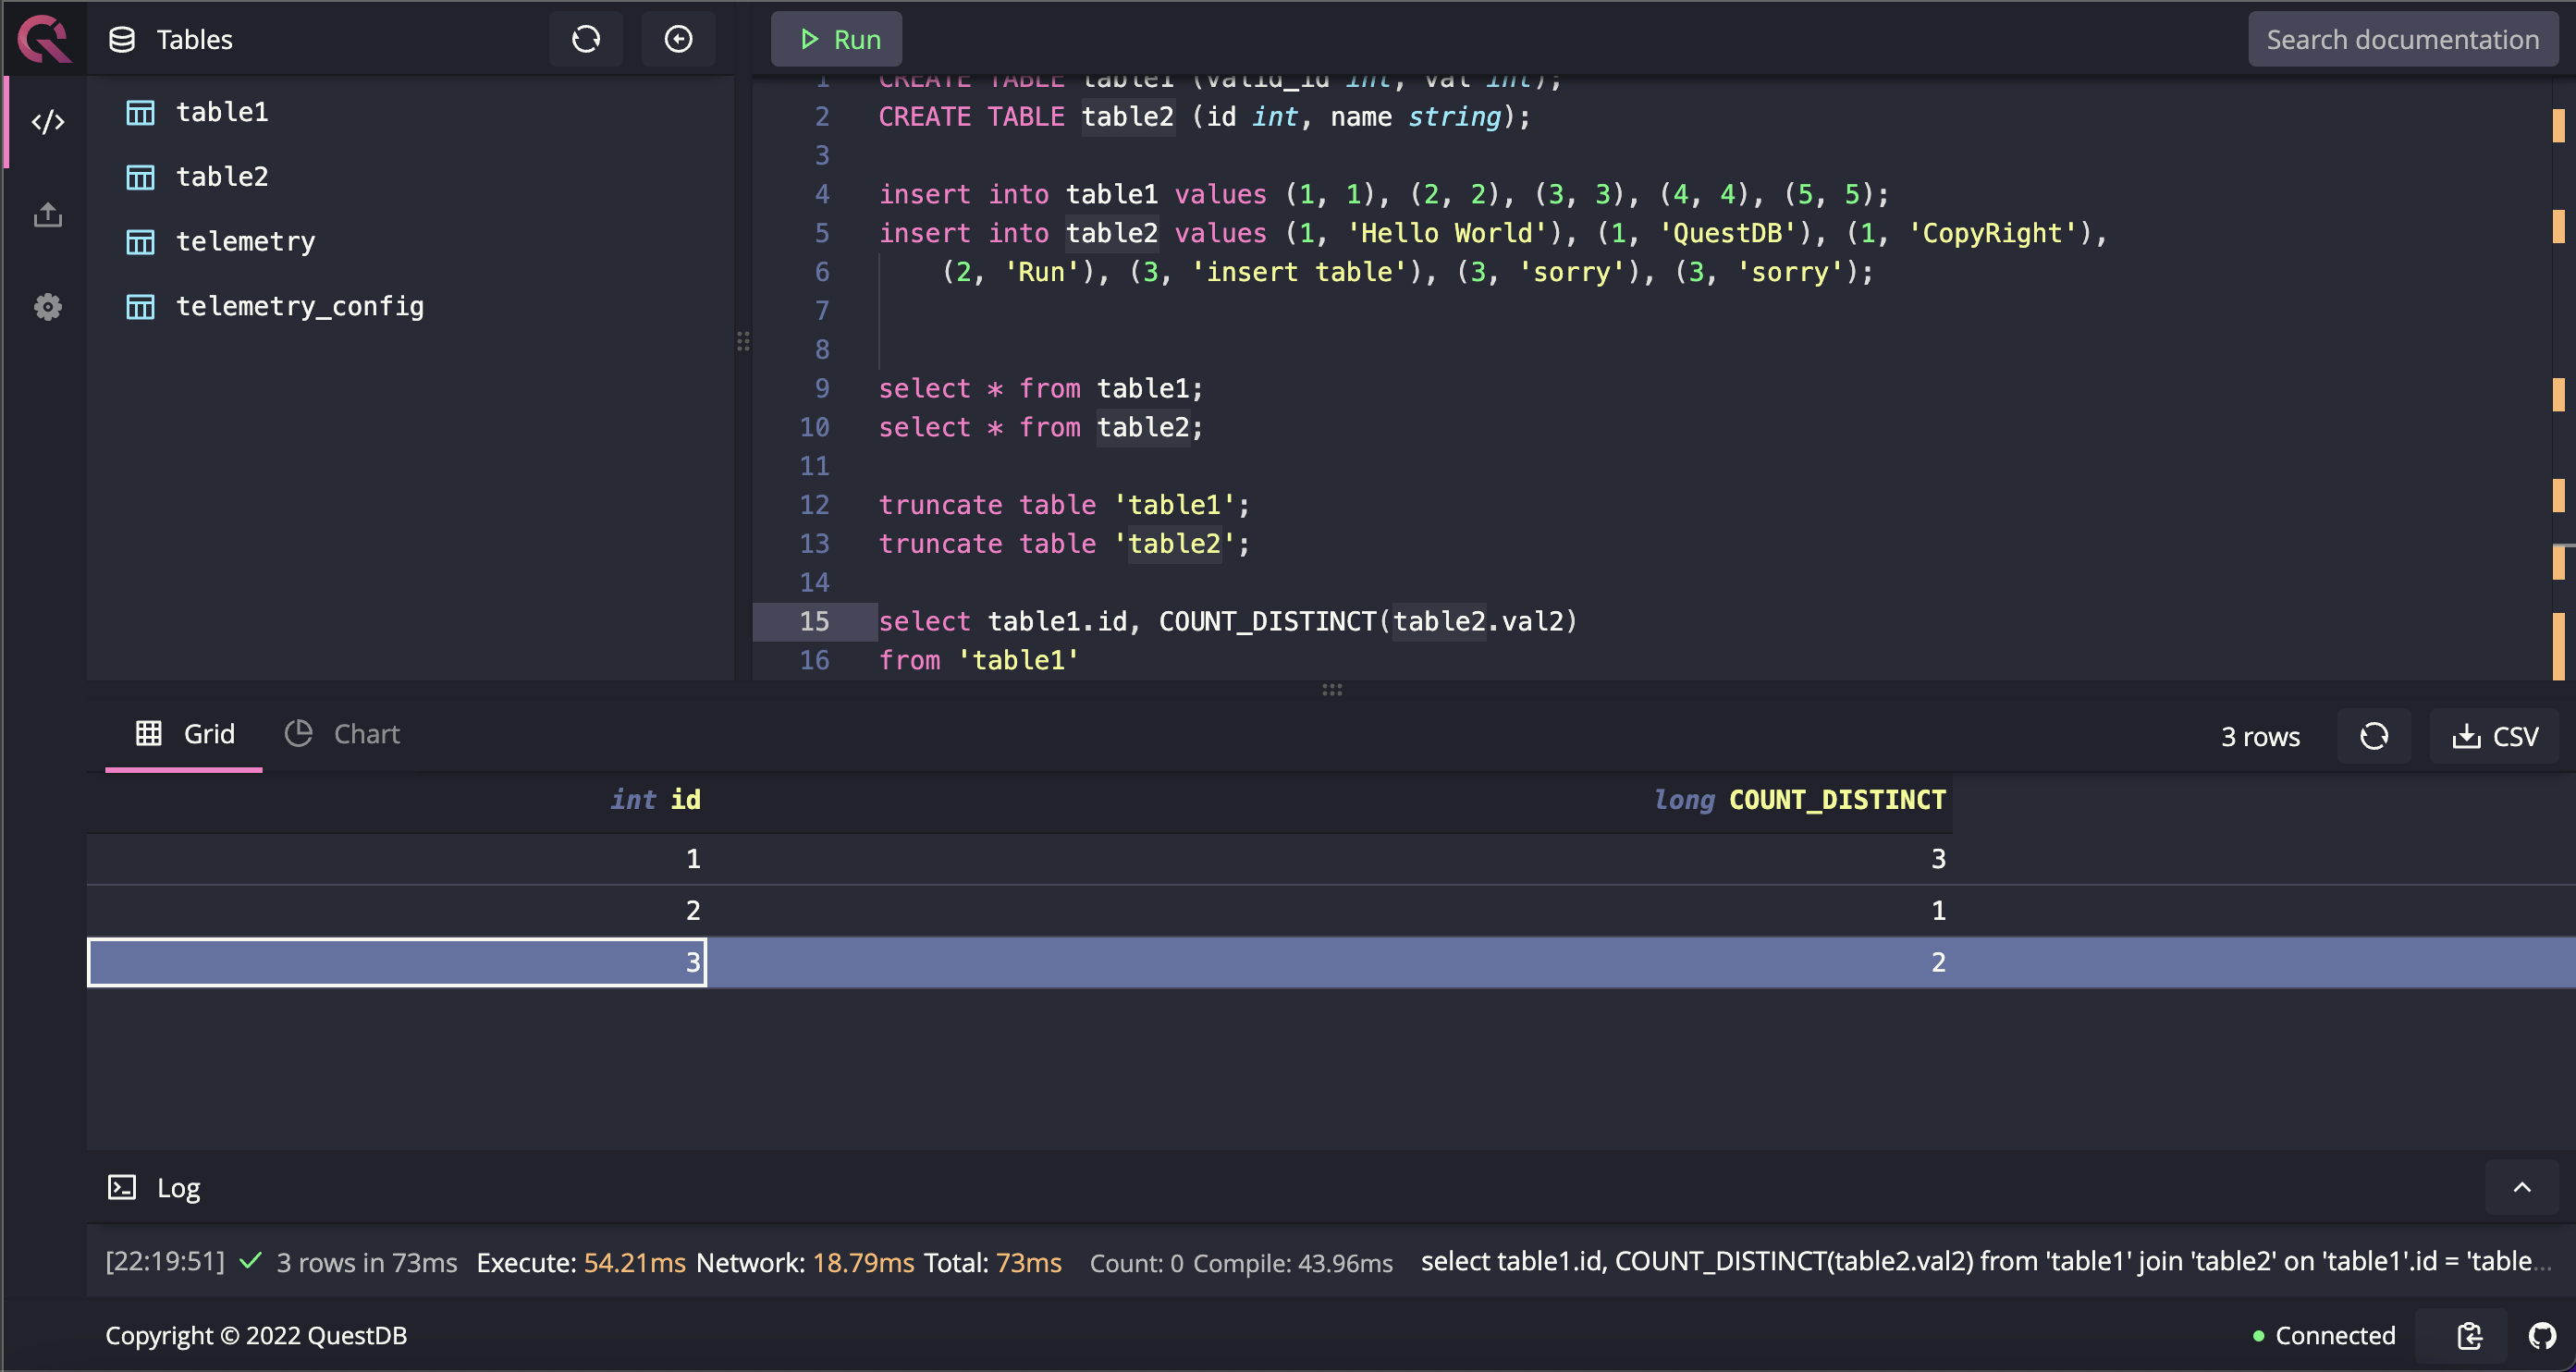Refresh the grid results

[2373, 736]
